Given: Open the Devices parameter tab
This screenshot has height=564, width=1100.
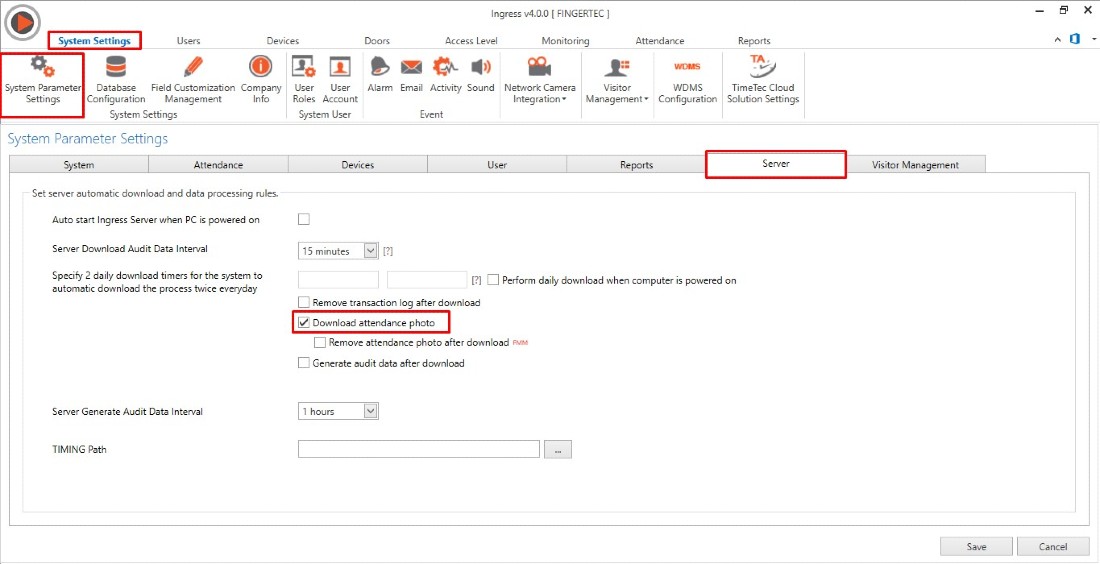Looking at the screenshot, I should 358,165.
